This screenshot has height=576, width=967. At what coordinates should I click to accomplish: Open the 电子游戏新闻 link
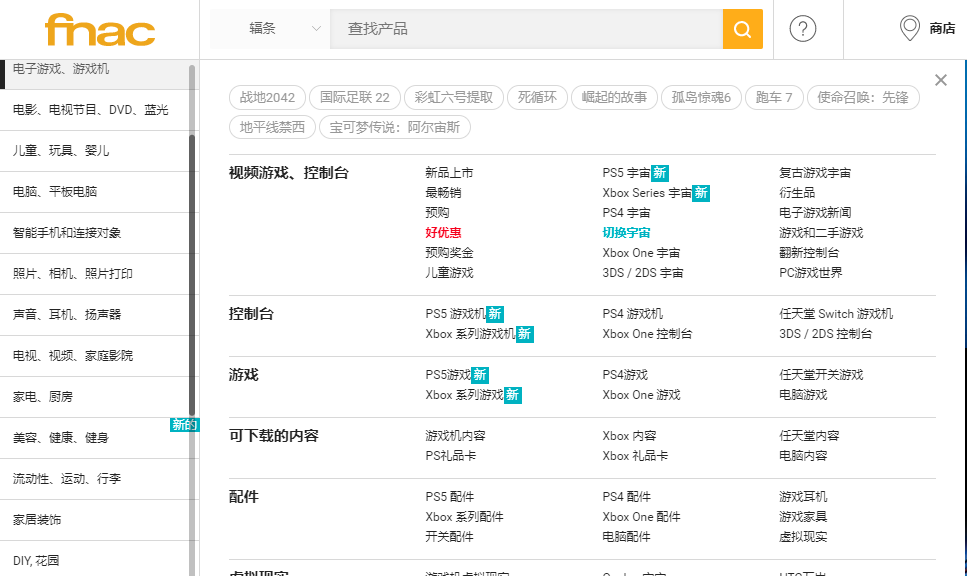pyautogui.click(x=815, y=213)
